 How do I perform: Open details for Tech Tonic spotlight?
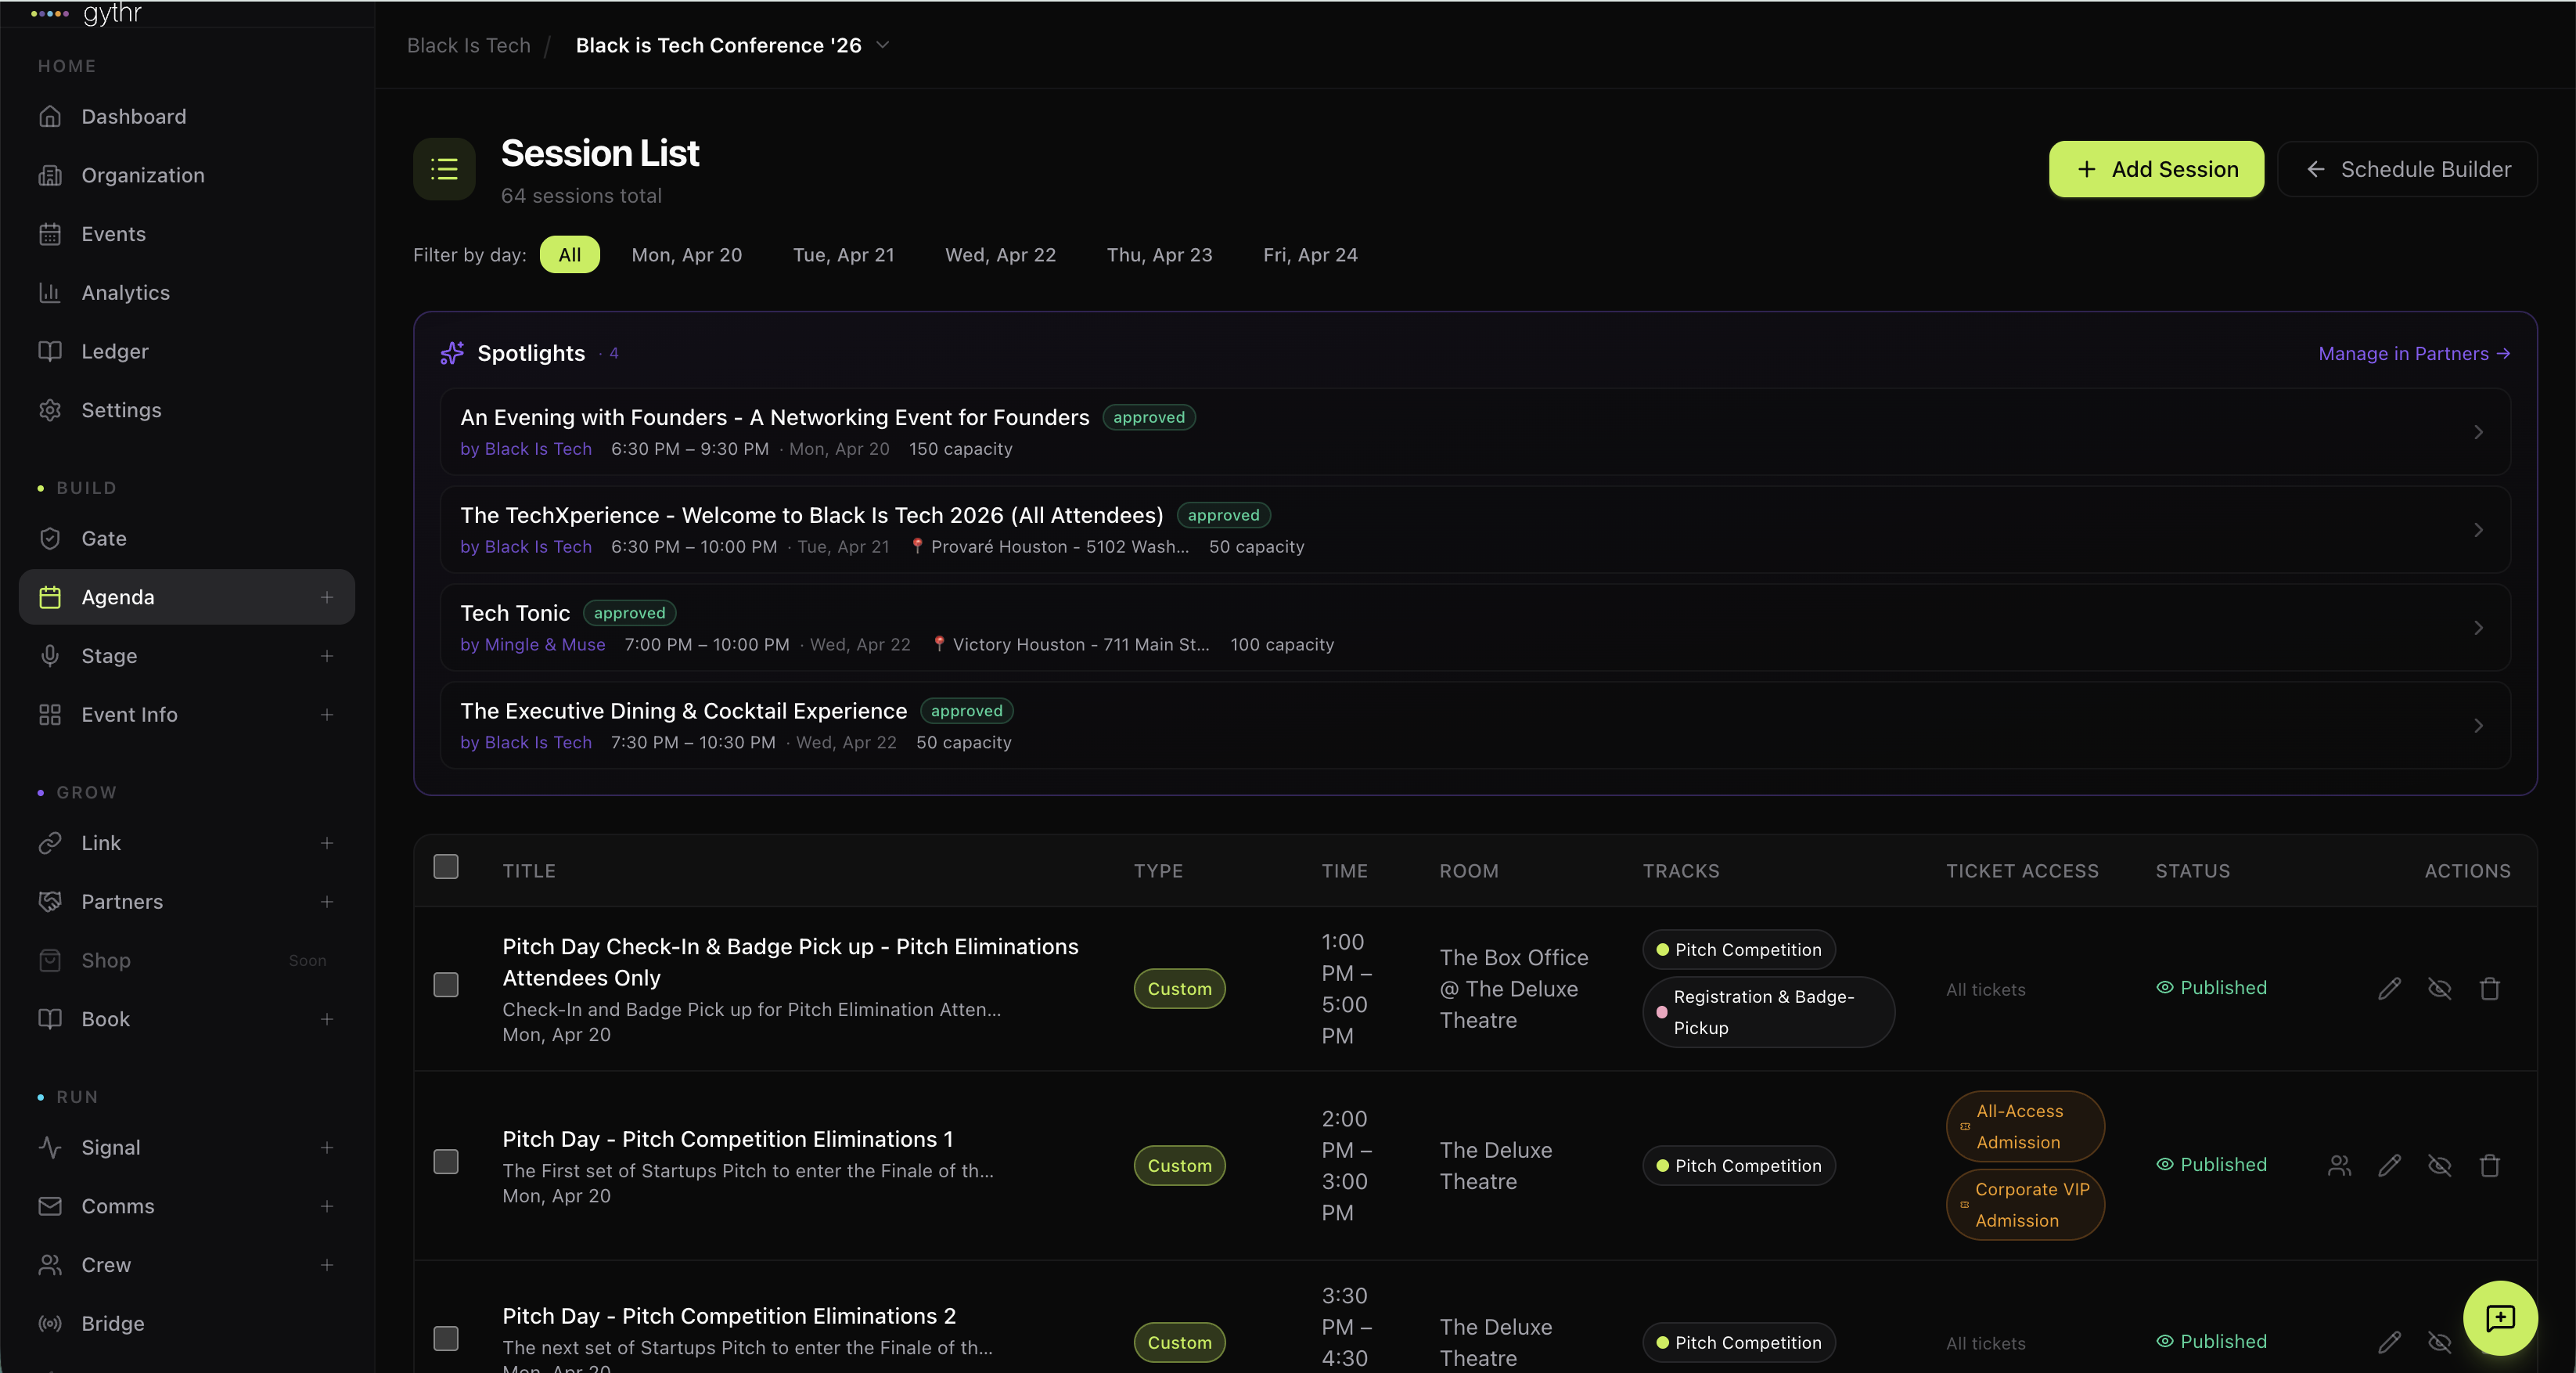(2478, 627)
